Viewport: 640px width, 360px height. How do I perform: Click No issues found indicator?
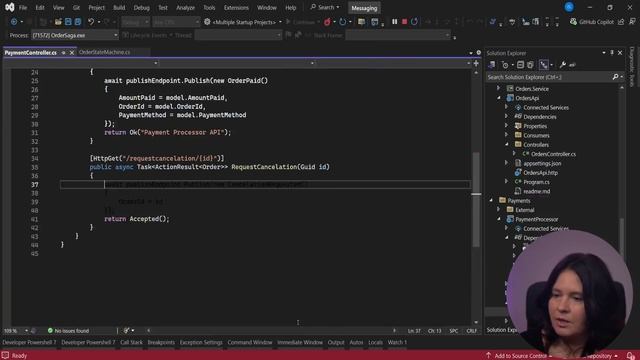point(68,331)
